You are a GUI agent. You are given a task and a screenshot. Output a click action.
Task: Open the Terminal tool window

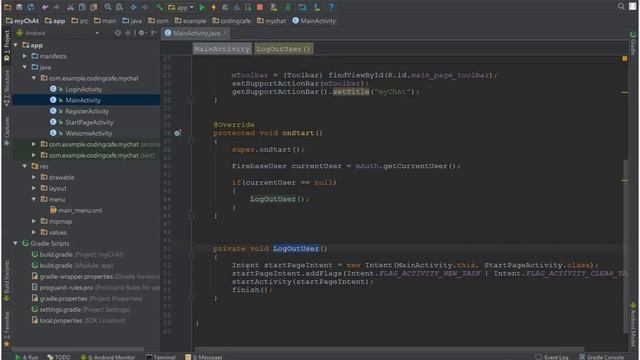pos(161,357)
